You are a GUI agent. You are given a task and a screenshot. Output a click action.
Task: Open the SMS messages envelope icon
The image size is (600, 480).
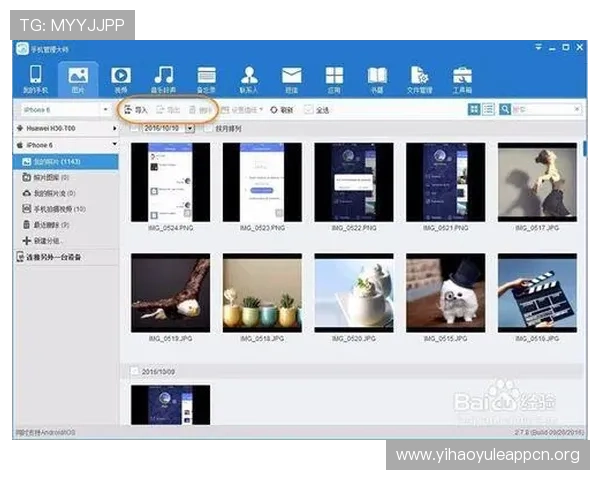click(291, 78)
